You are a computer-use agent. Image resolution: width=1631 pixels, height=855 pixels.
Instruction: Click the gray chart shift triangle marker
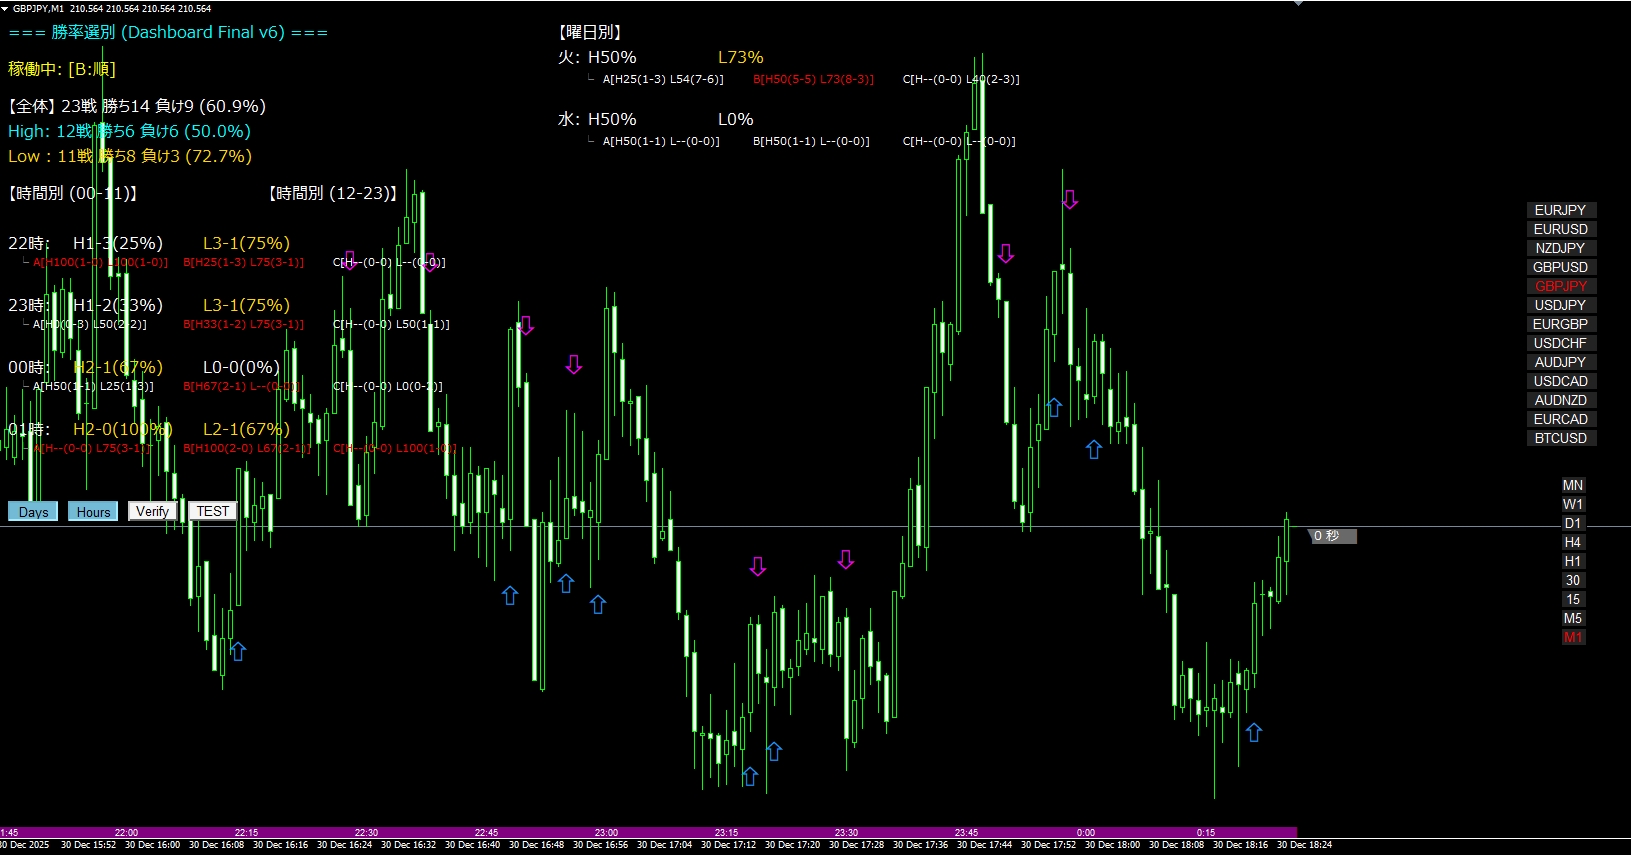(x=1298, y=4)
